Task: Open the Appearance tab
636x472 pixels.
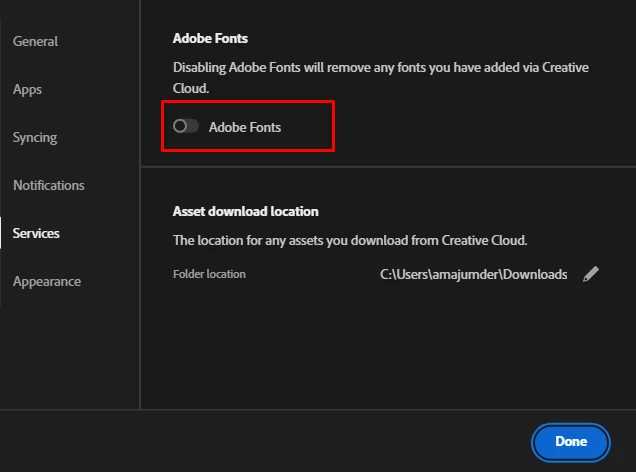Action: point(47,281)
